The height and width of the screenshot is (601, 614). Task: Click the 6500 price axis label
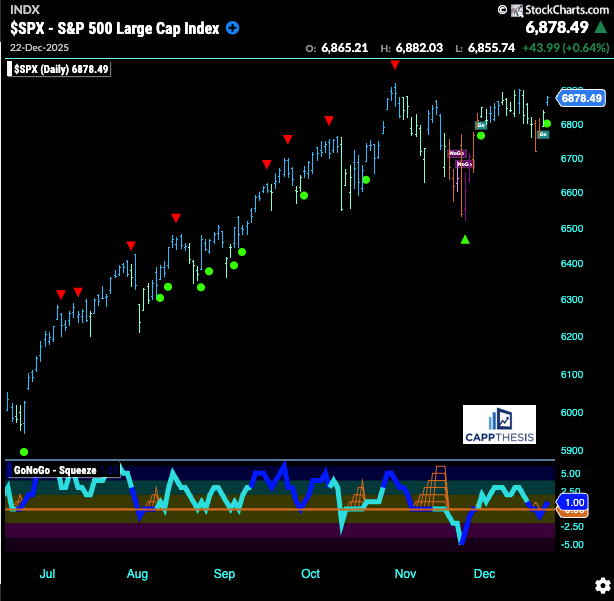tap(572, 228)
